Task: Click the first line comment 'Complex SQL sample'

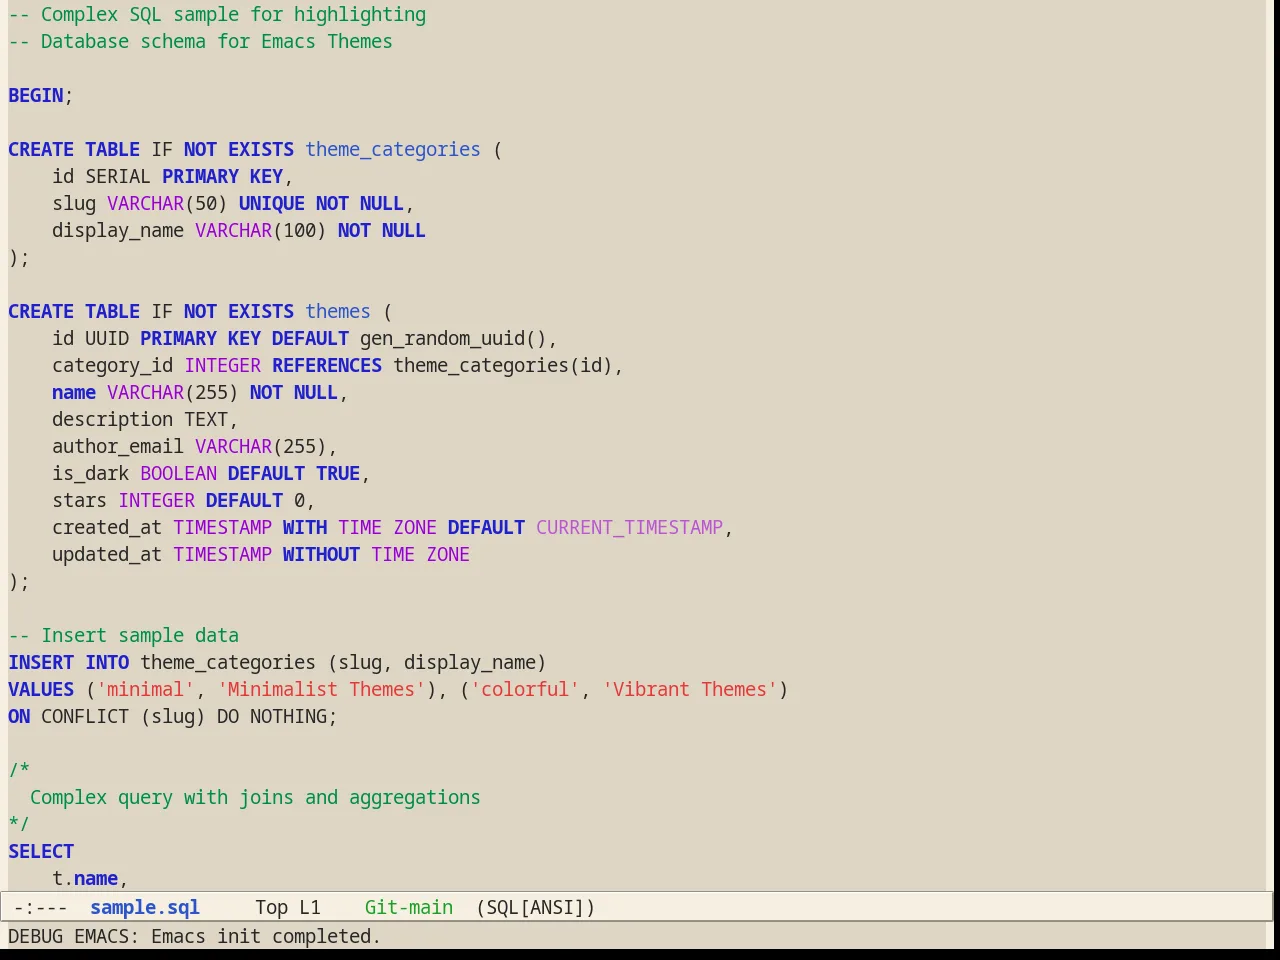Action: coord(217,14)
